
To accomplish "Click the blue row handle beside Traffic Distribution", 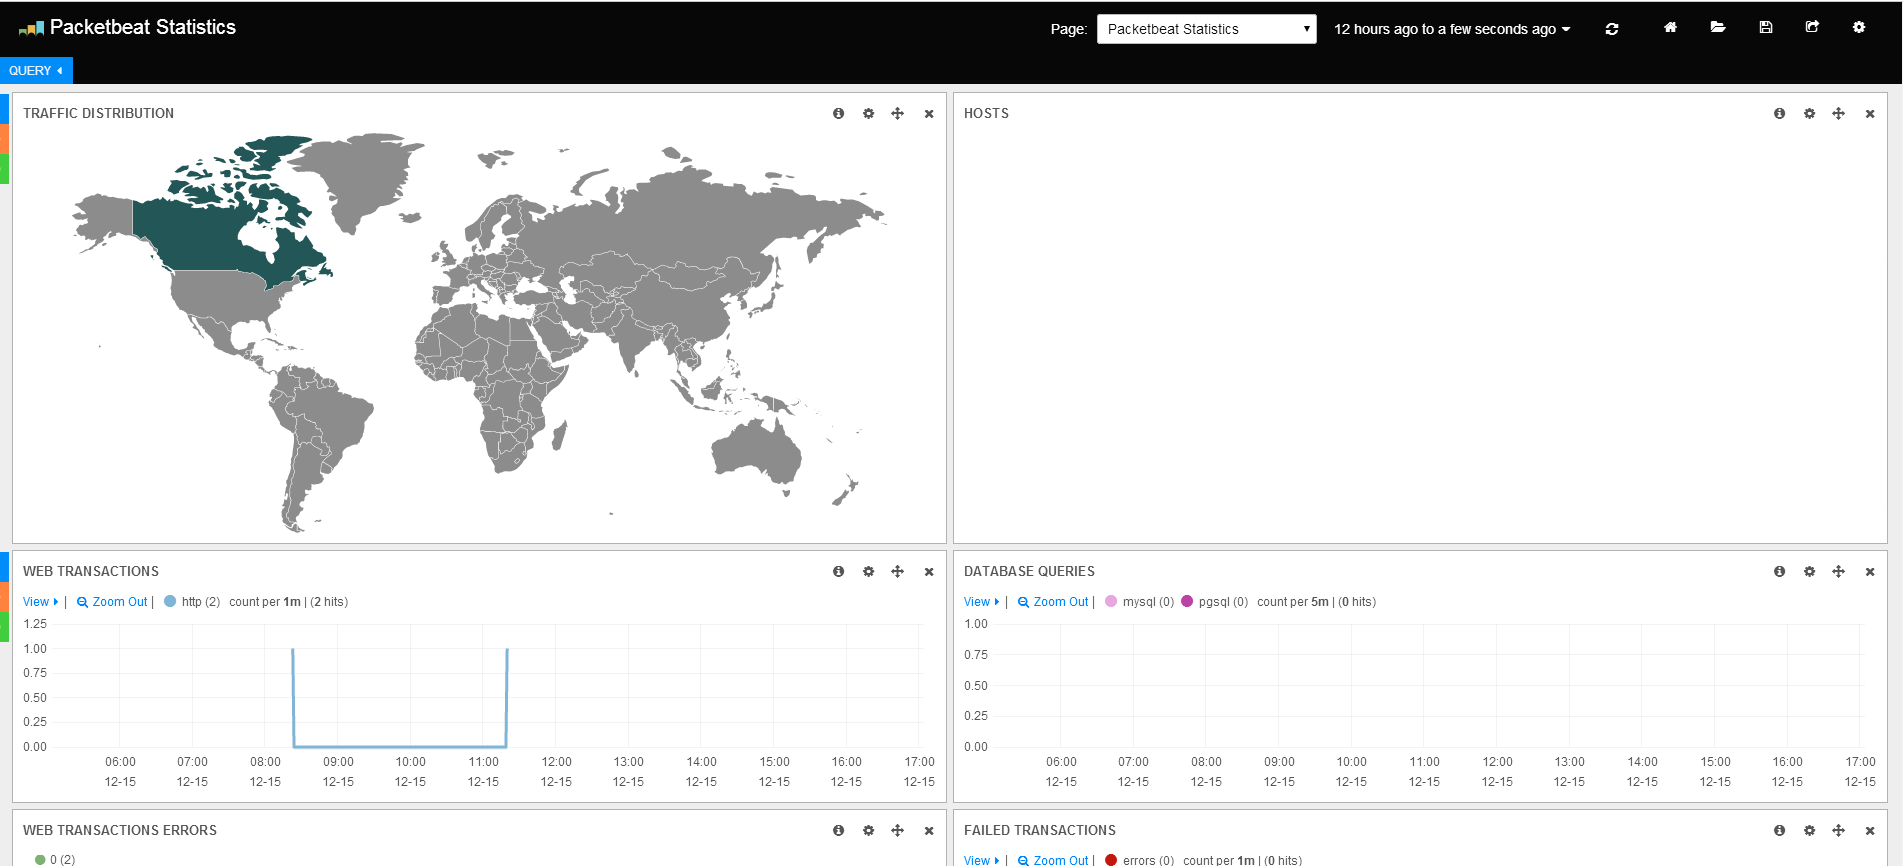I will [4, 109].
